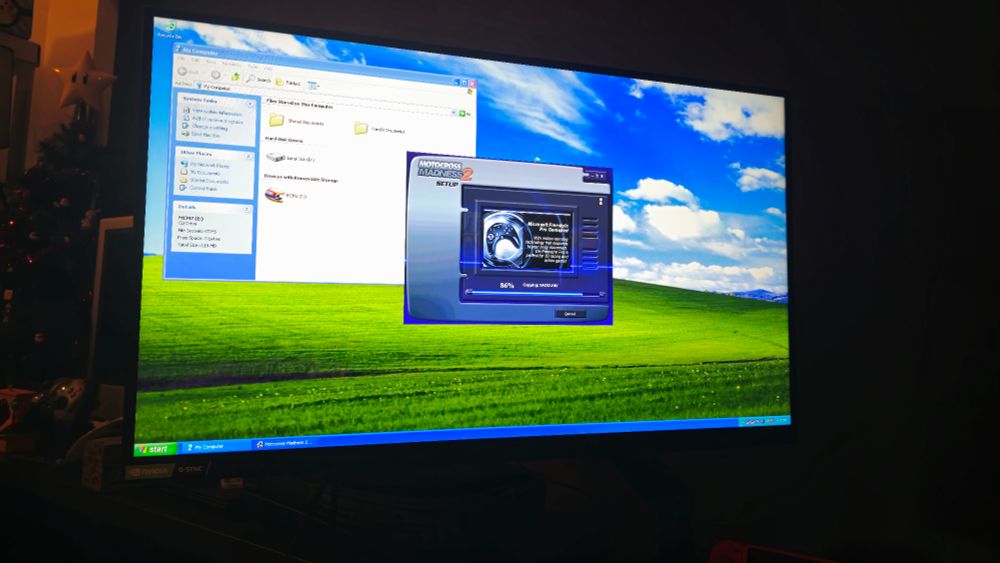Image resolution: width=1000 pixels, height=563 pixels.
Task: Open Search in My Computer toolbar
Action: [x=258, y=80]
